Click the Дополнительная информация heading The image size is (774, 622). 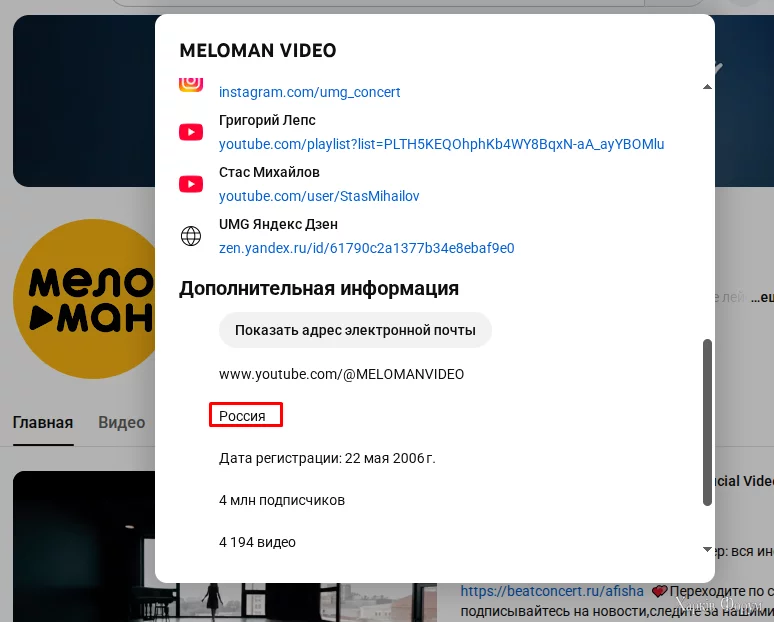click(319, 288)
